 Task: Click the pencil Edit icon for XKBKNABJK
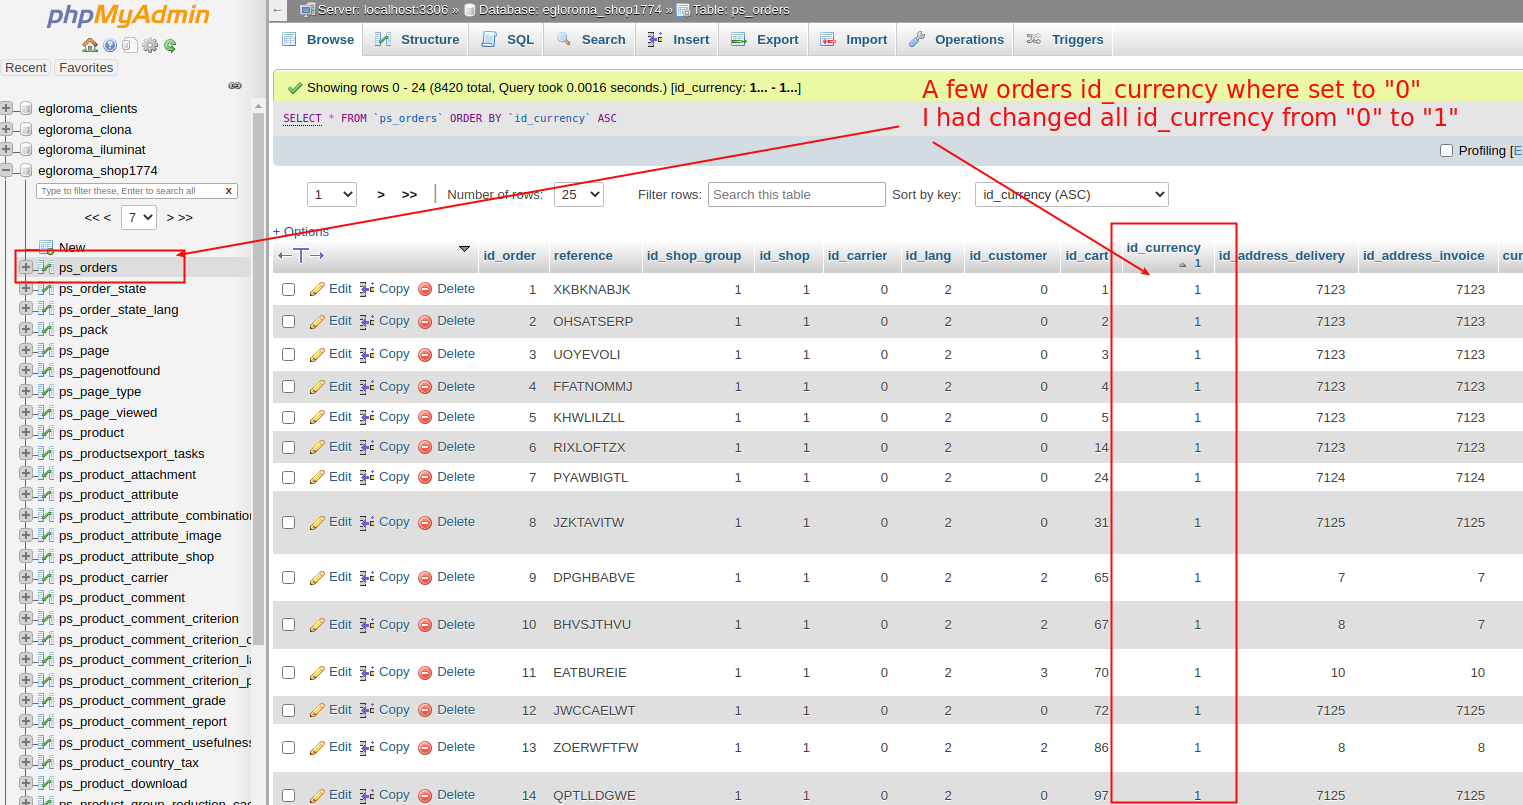(x=318, y=289)
